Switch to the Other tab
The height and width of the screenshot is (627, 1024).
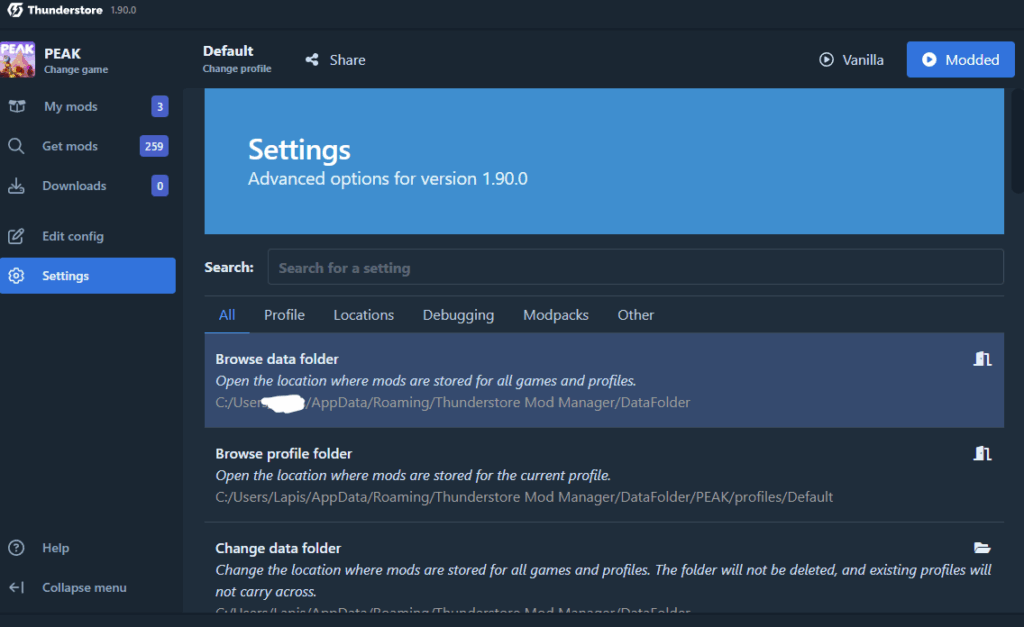click(x=635, y=315)
